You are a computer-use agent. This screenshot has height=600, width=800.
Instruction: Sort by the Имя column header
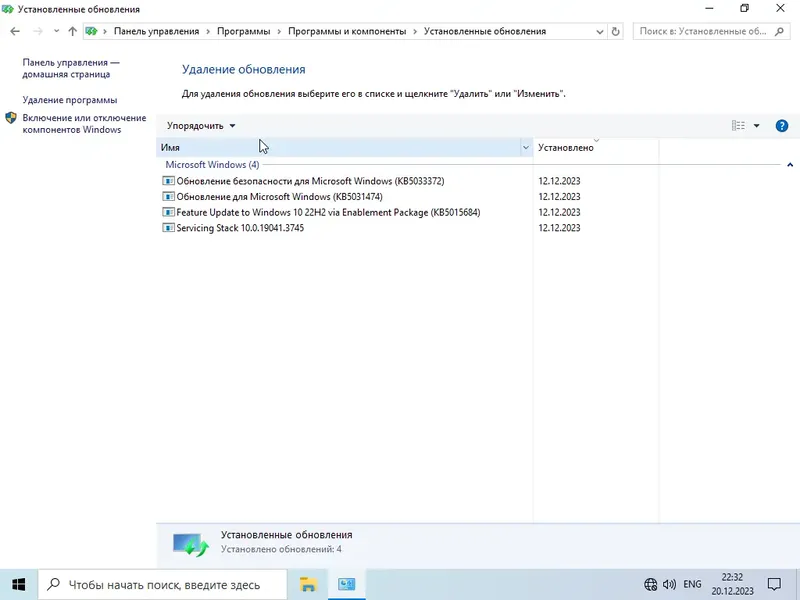pyautogui.click(x=338, y=147)
